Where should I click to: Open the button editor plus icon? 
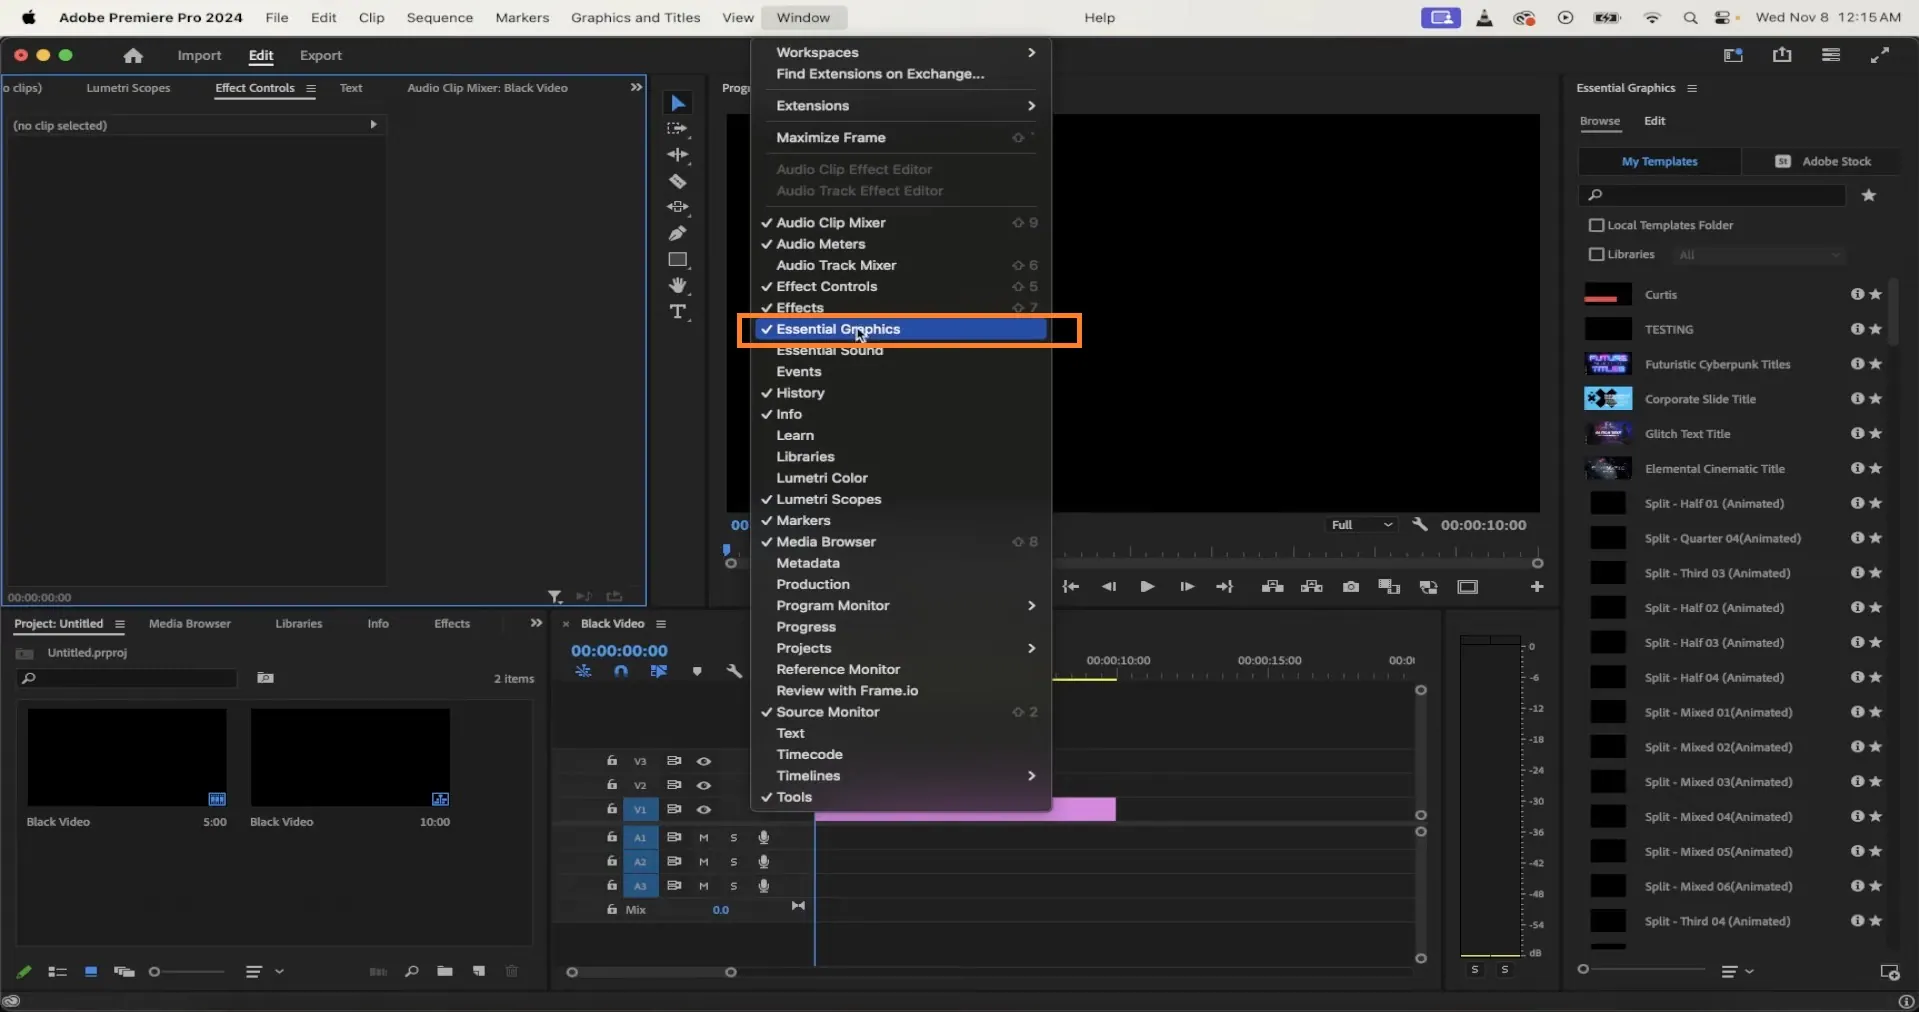(x=1537, y=587)
